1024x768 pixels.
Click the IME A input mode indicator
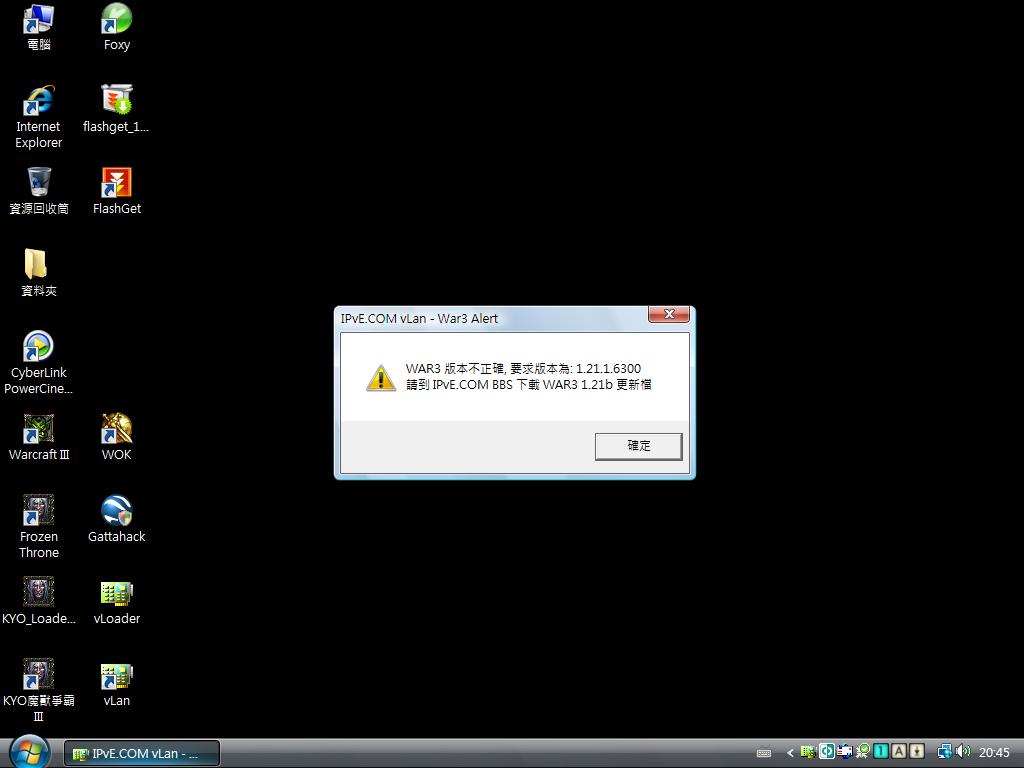[899, 752]
